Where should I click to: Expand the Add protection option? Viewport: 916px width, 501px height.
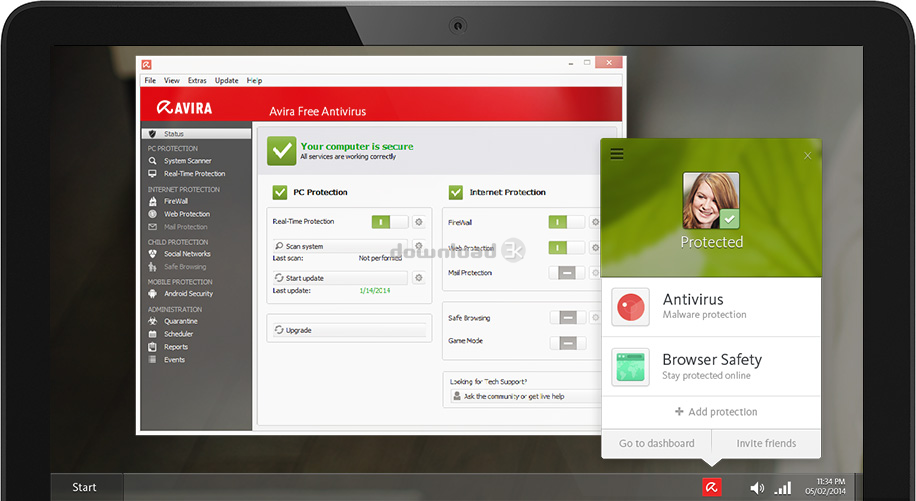point(715,412)
